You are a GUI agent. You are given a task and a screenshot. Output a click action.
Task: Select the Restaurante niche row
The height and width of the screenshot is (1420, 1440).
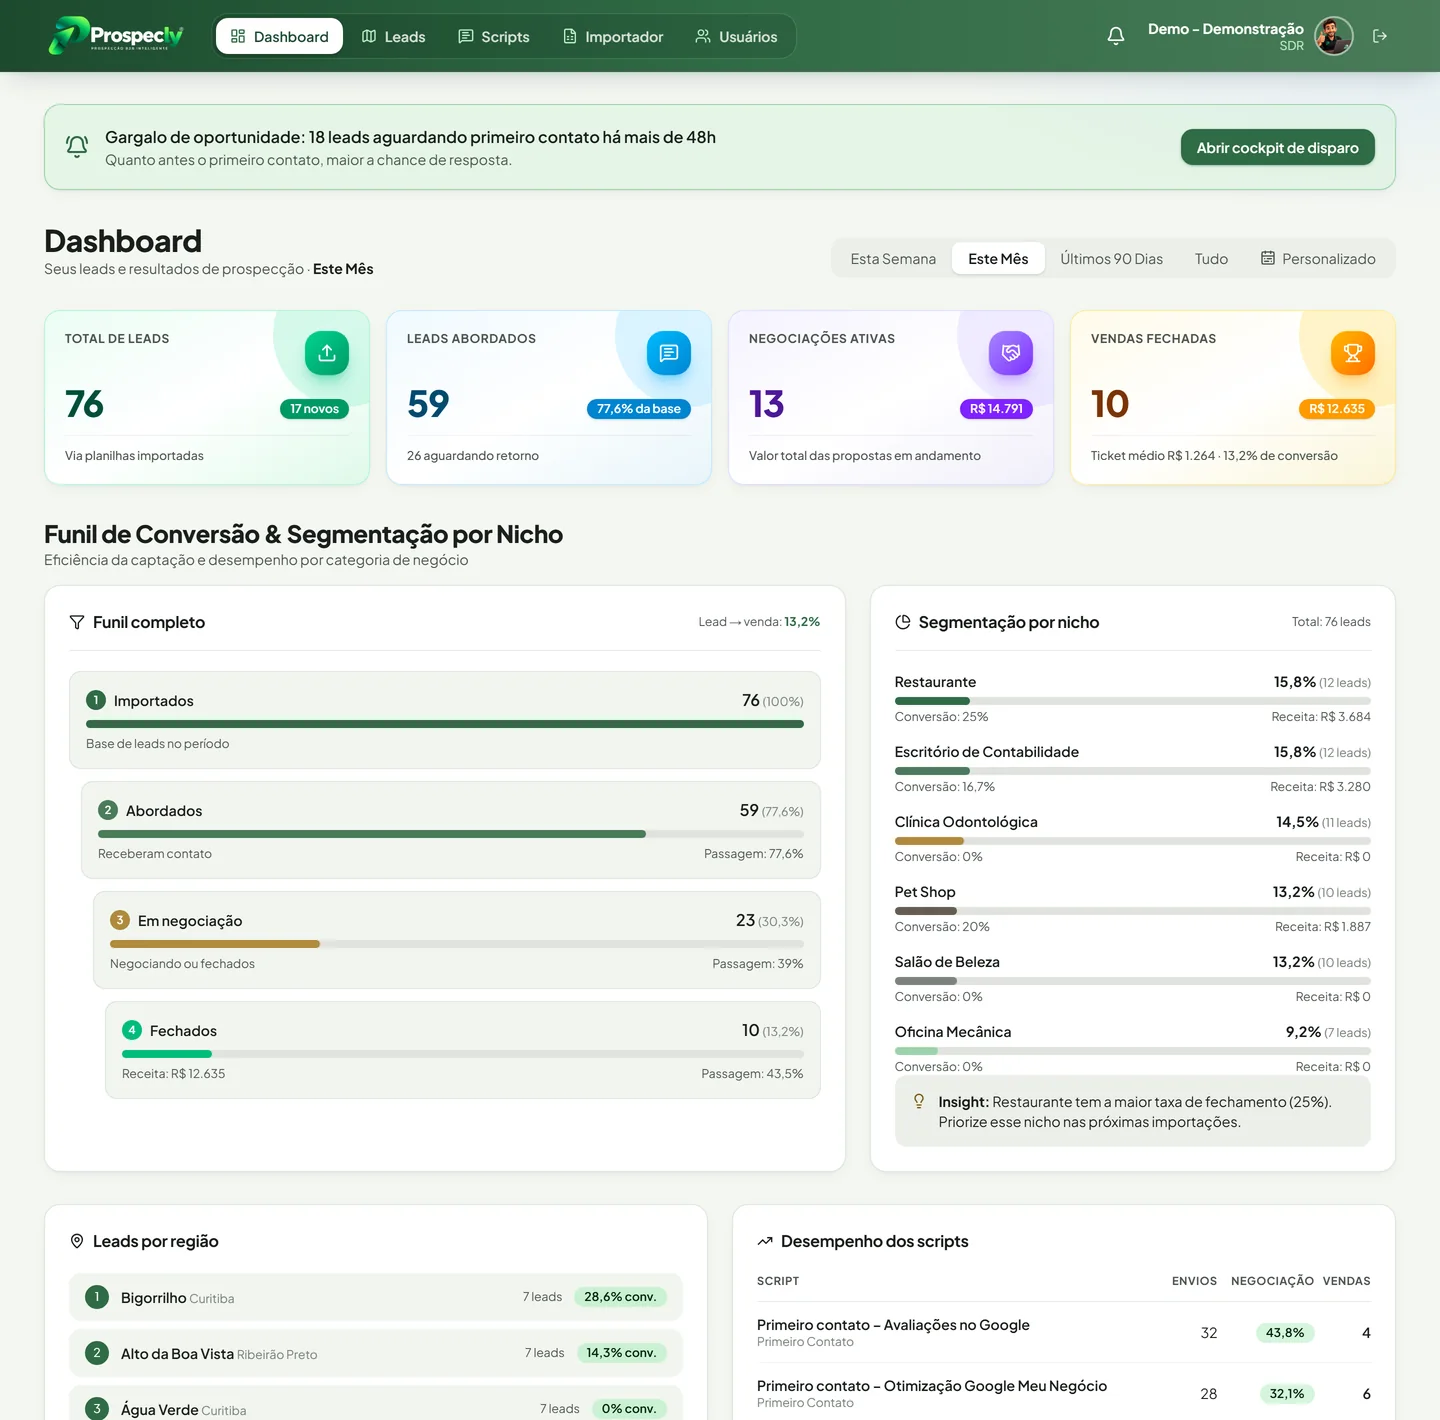coord(1132,699)
